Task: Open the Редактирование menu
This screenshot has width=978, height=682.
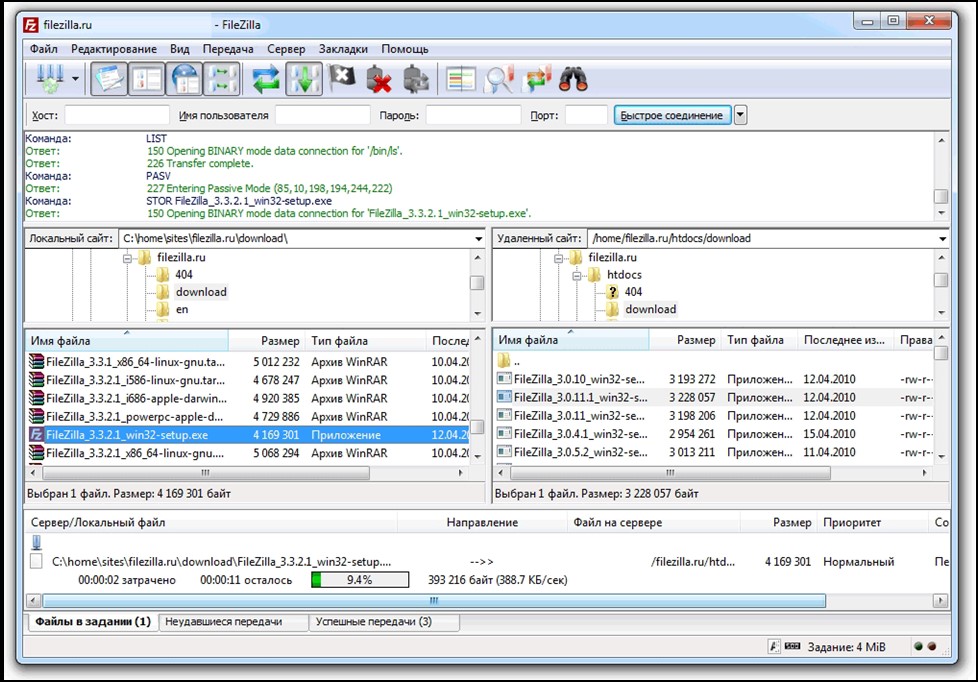Action: coord(114,49)
